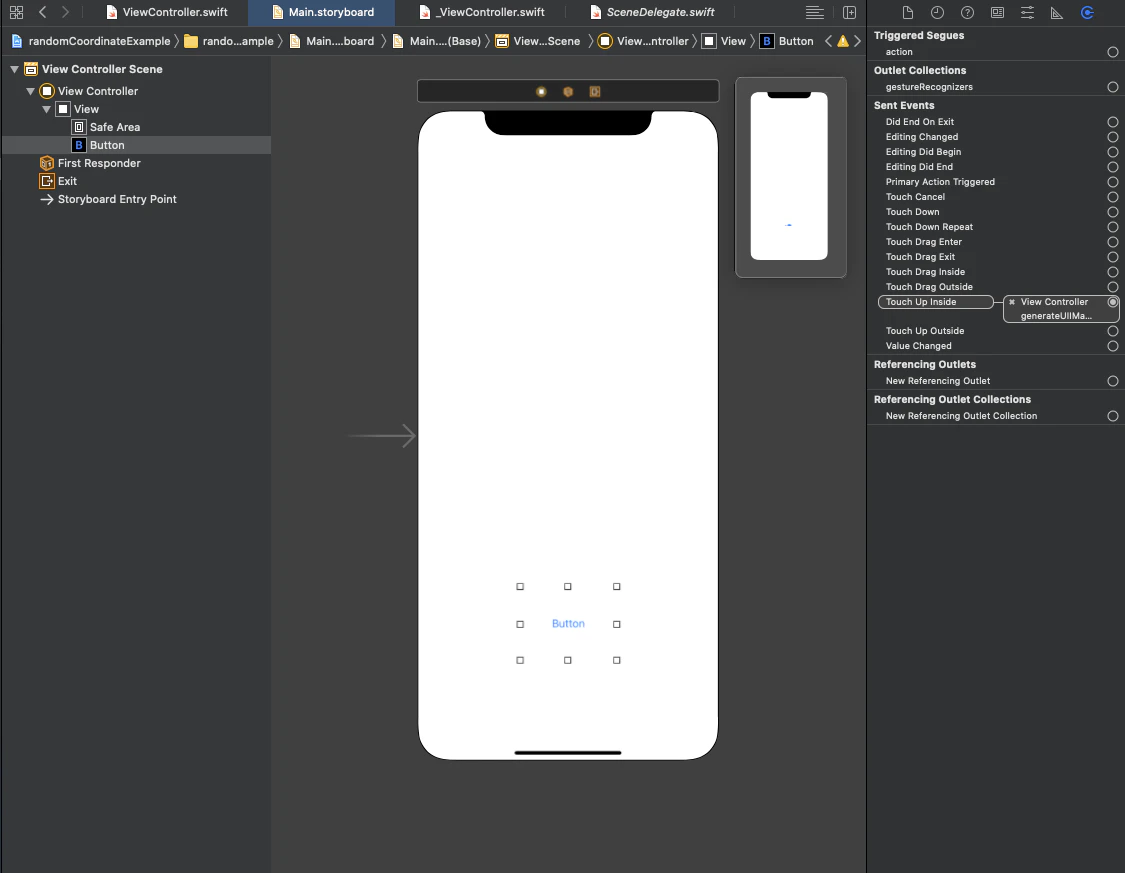
Task: Switch to SceneDelegate.swift tab
Action: click(x=651, y=12)
